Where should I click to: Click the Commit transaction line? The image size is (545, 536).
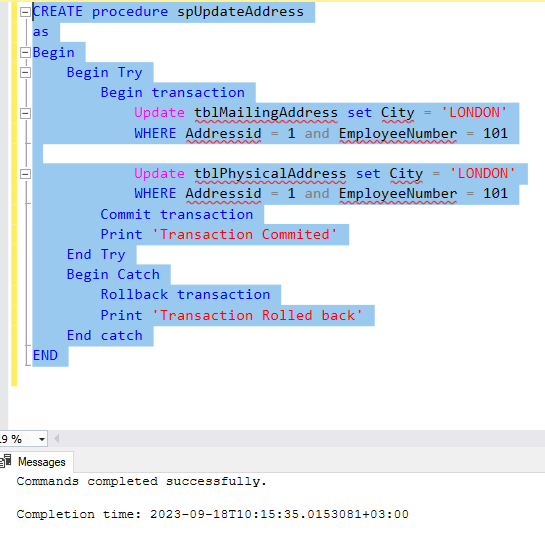coord(177,214)
